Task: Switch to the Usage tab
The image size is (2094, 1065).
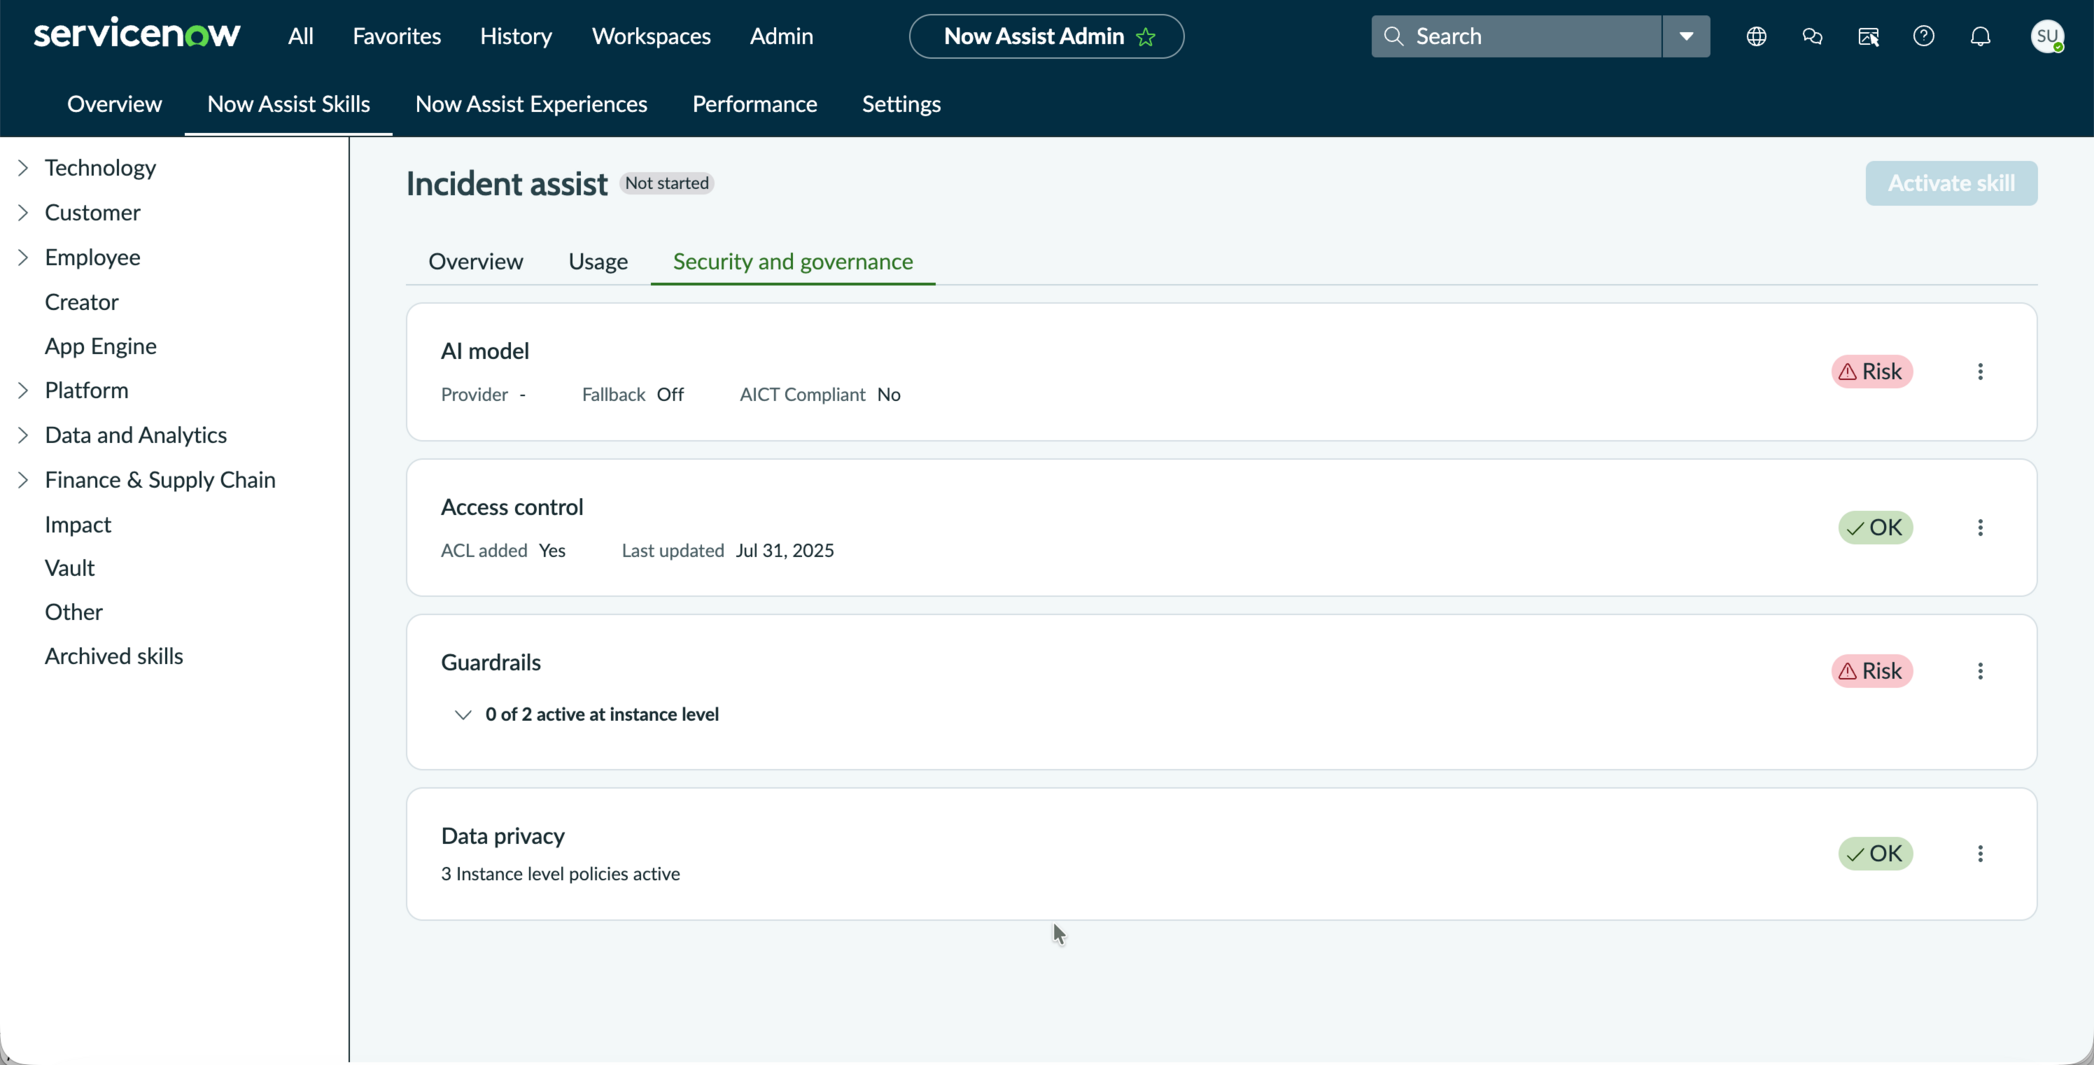Action: tap(598, 261)
